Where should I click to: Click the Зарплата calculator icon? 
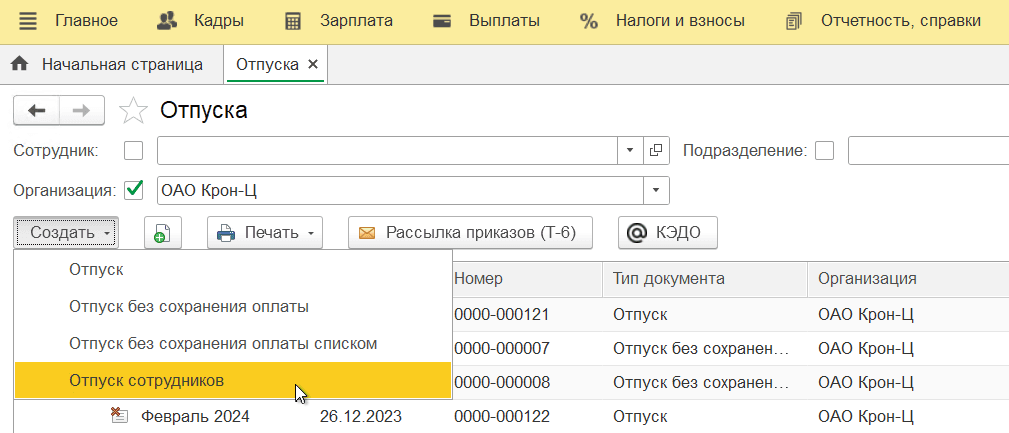point(293,21)
